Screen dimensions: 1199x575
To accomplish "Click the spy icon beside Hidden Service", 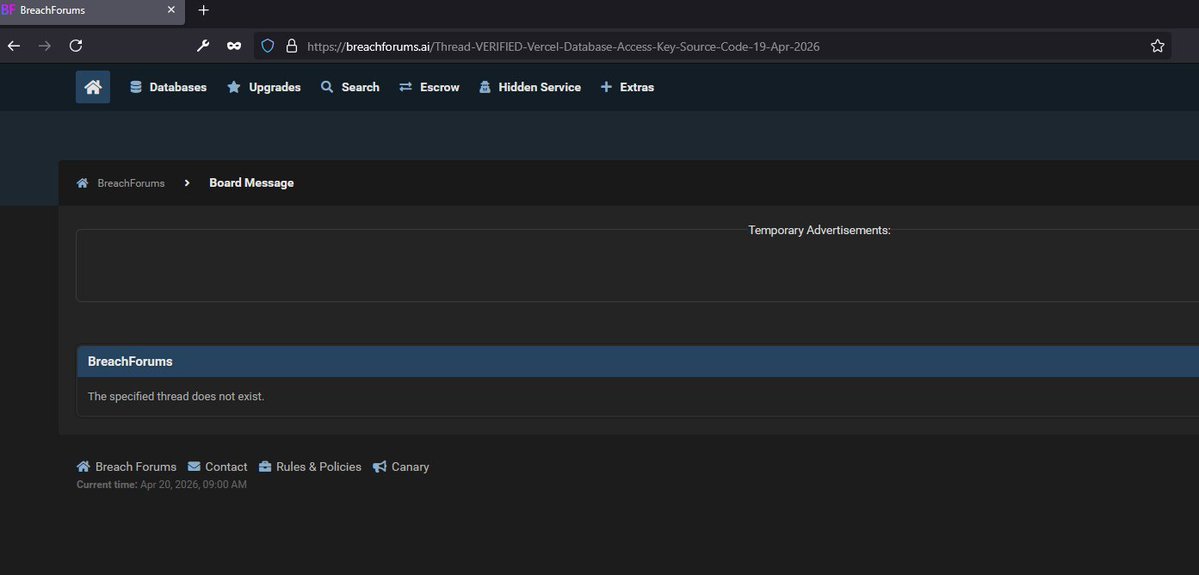I will click(485, 87).
